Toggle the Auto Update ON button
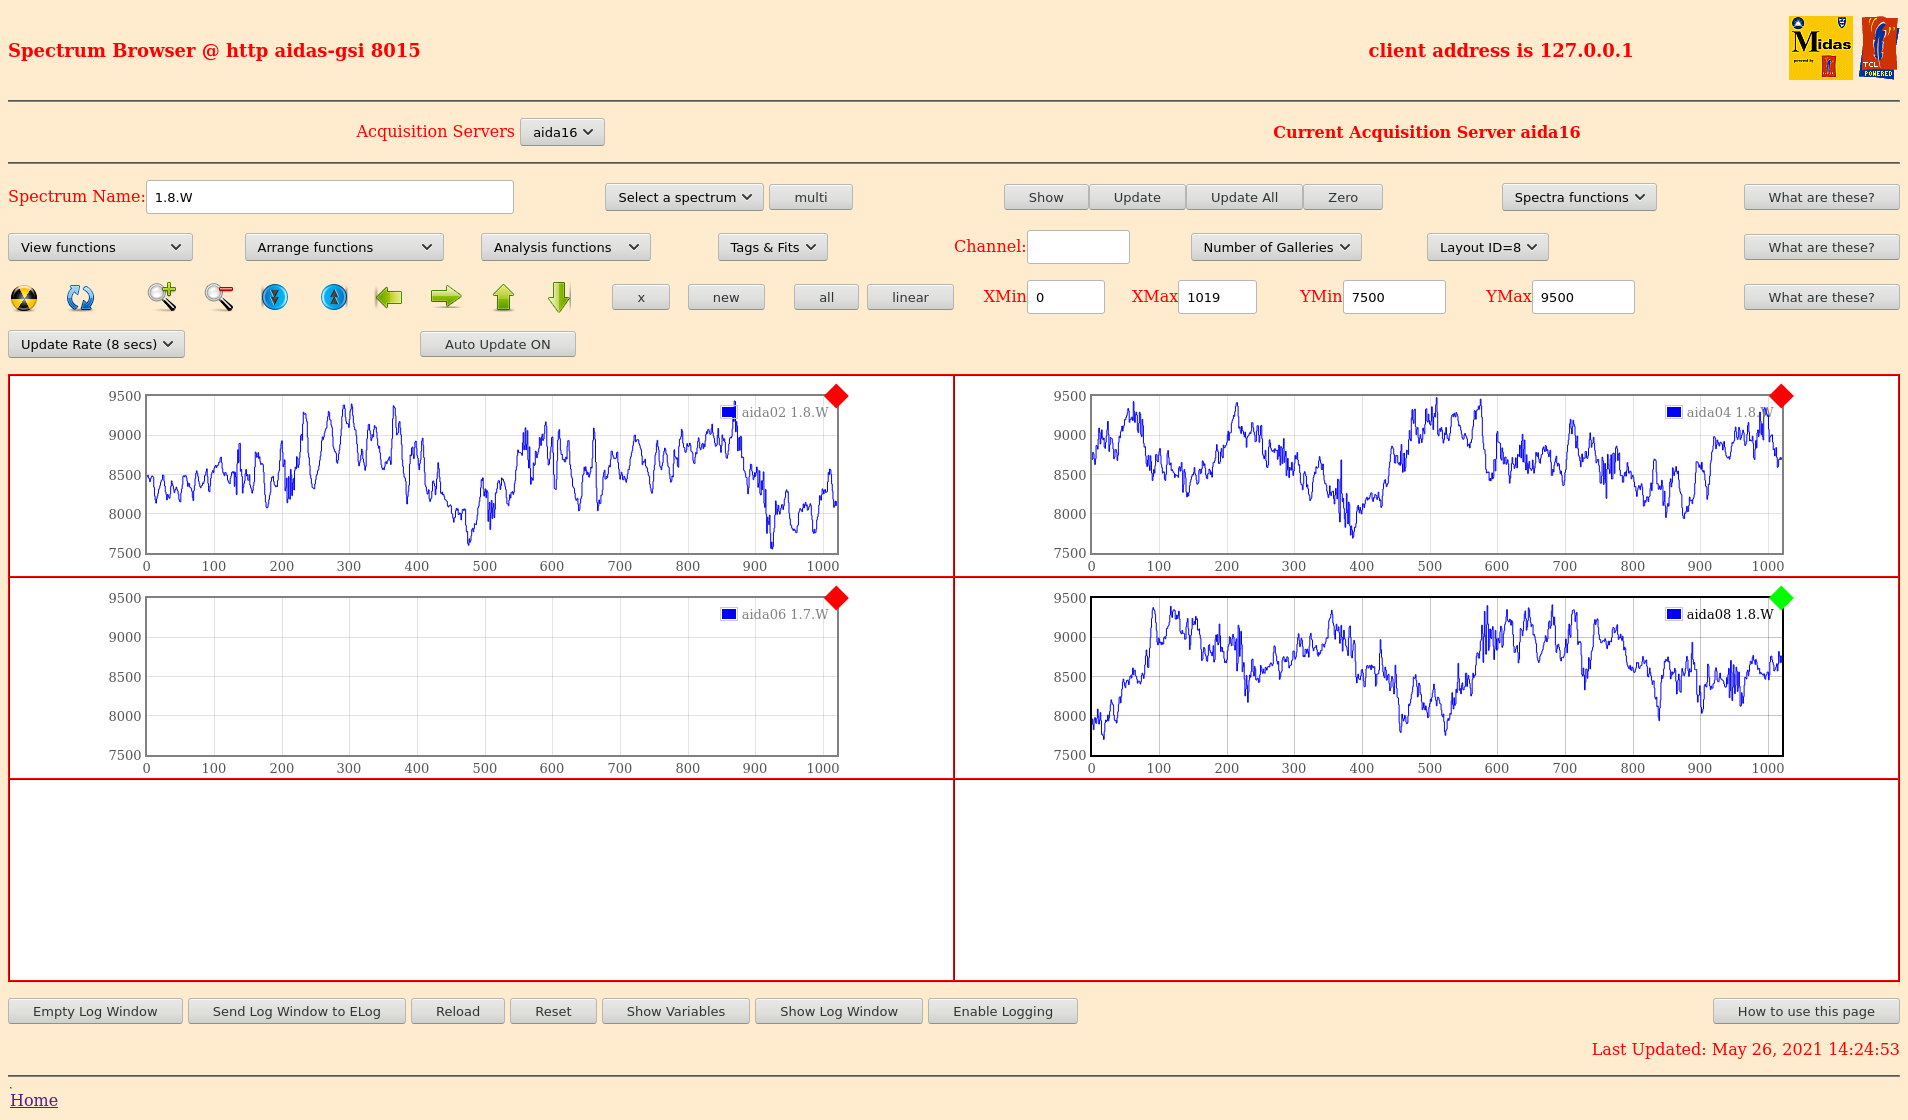Screen dimensions: 1908x1120 click(497, 344)
